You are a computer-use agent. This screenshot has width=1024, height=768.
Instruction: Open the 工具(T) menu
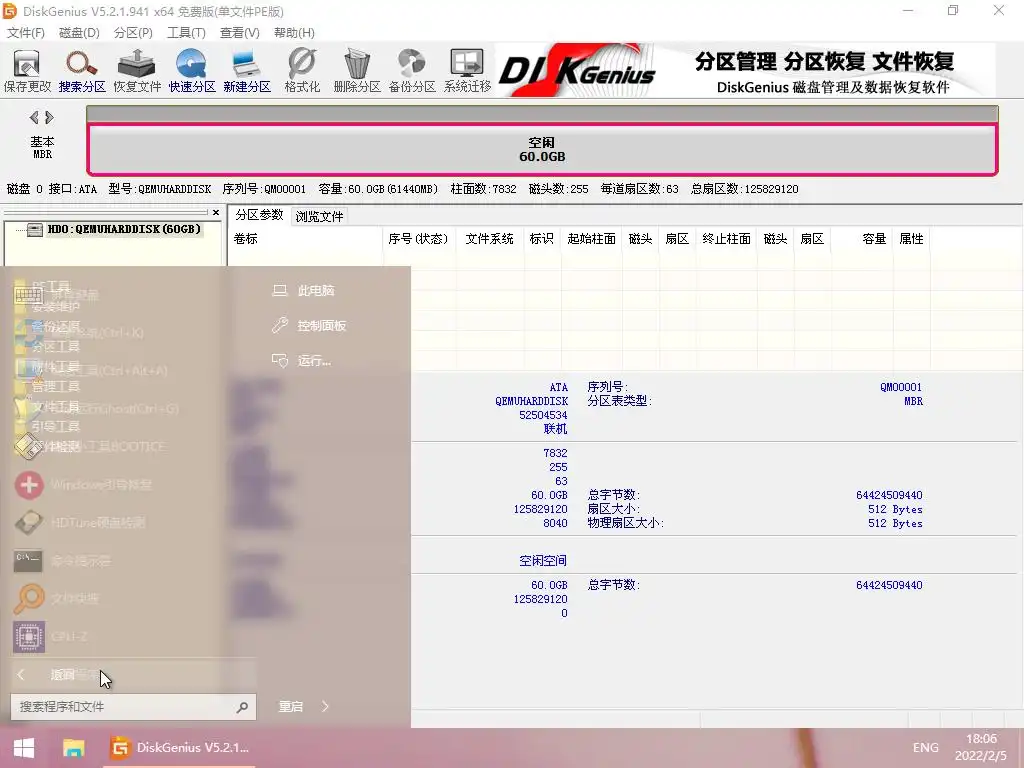pyautogui.click(x=186, y=33)
